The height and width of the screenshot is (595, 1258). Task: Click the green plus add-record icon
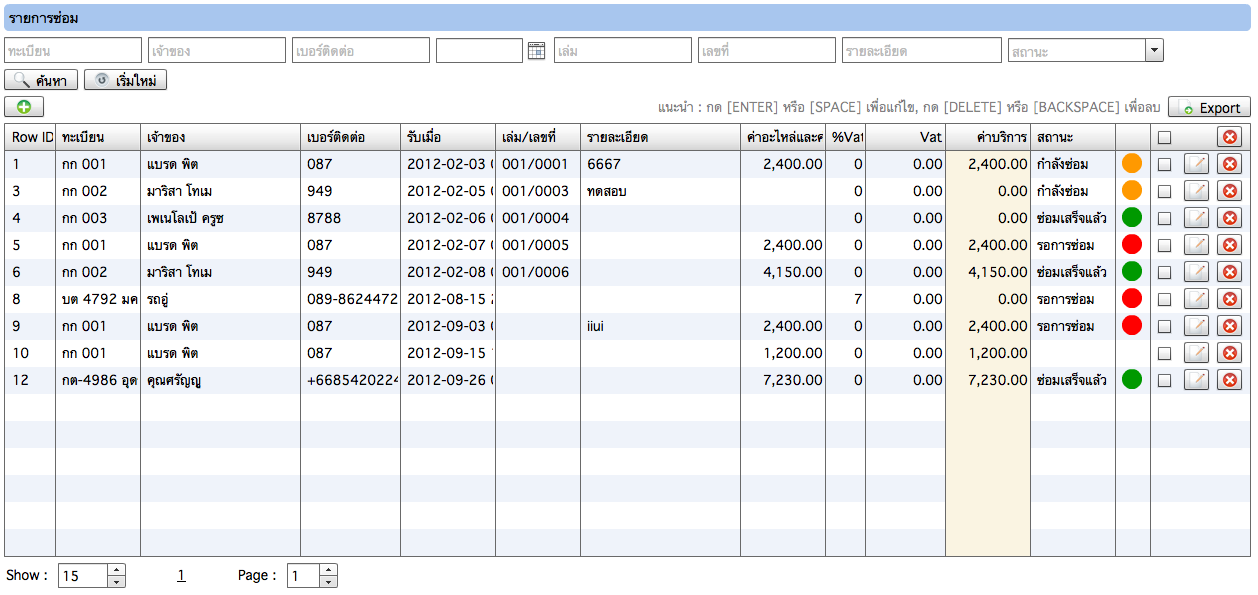pos(24,107)
